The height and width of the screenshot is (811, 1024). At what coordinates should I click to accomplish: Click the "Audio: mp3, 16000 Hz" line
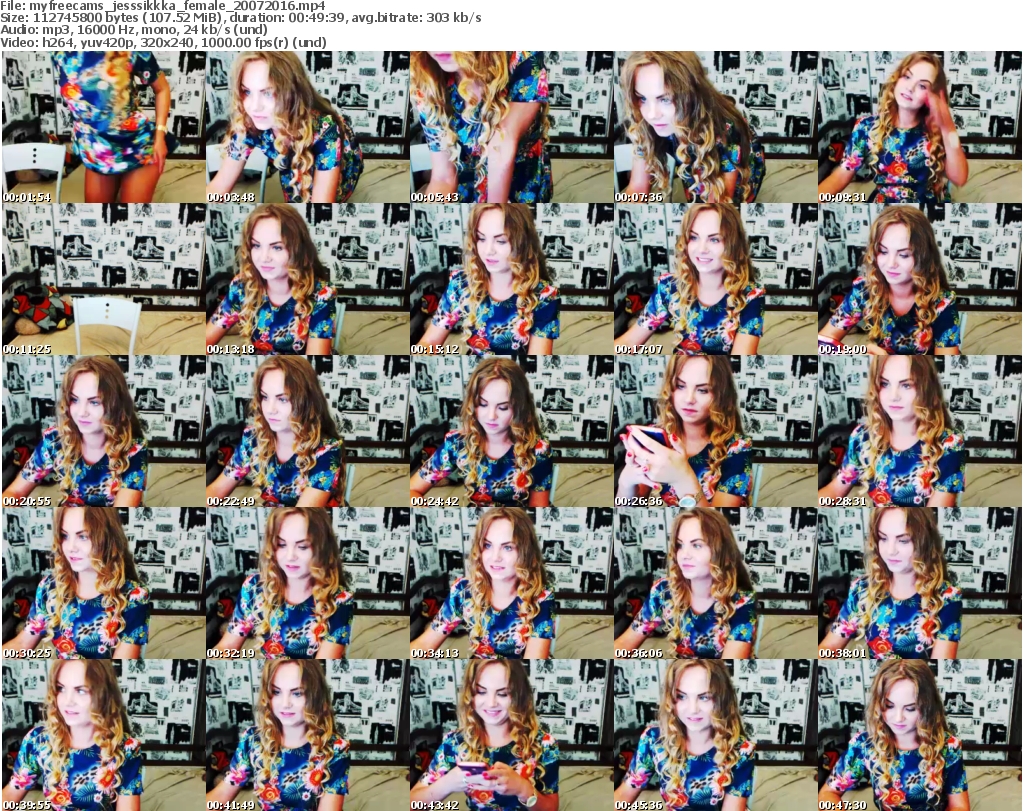[134, 30]
